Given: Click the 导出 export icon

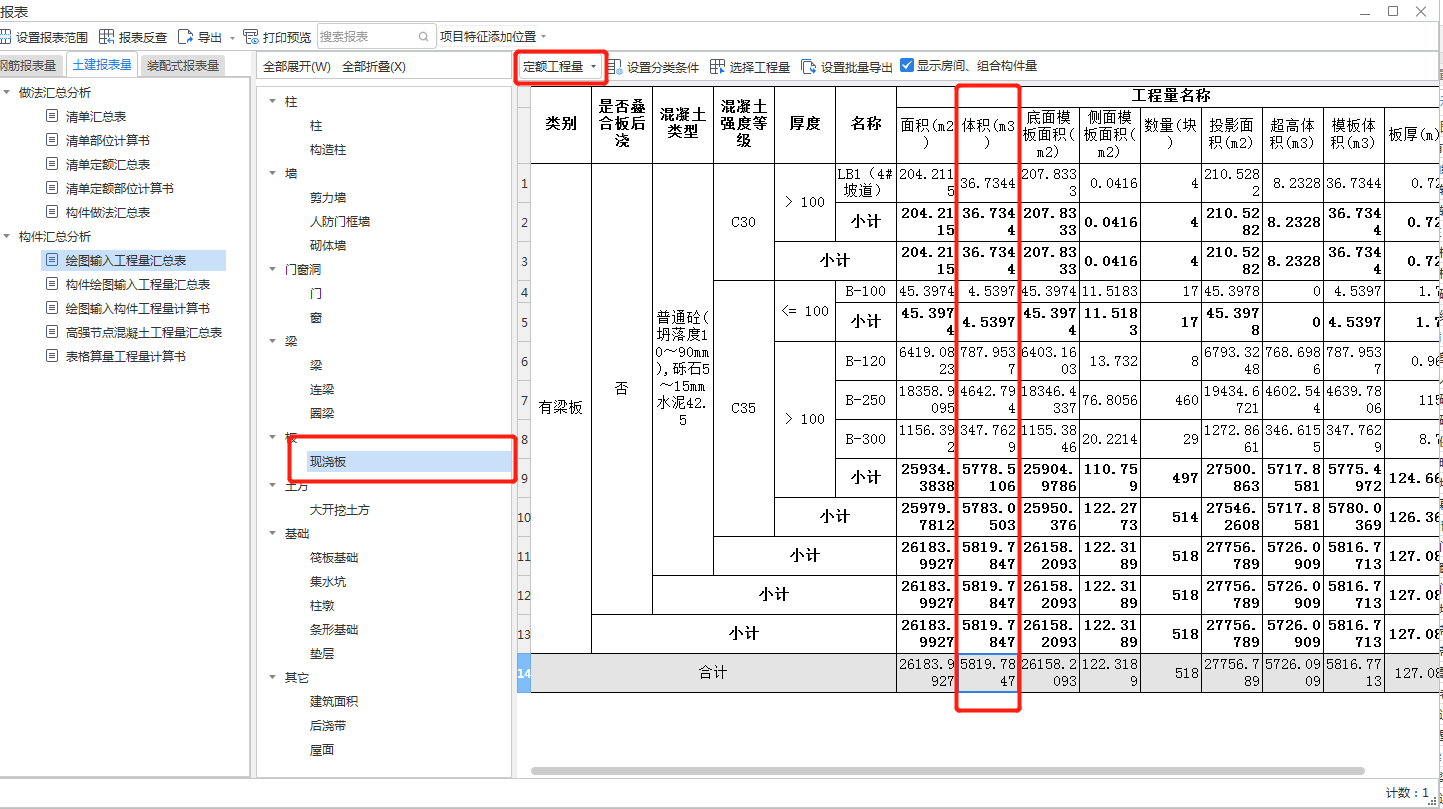Looking at the screenshot, I should pyautogui.click(x=185, y=37).
